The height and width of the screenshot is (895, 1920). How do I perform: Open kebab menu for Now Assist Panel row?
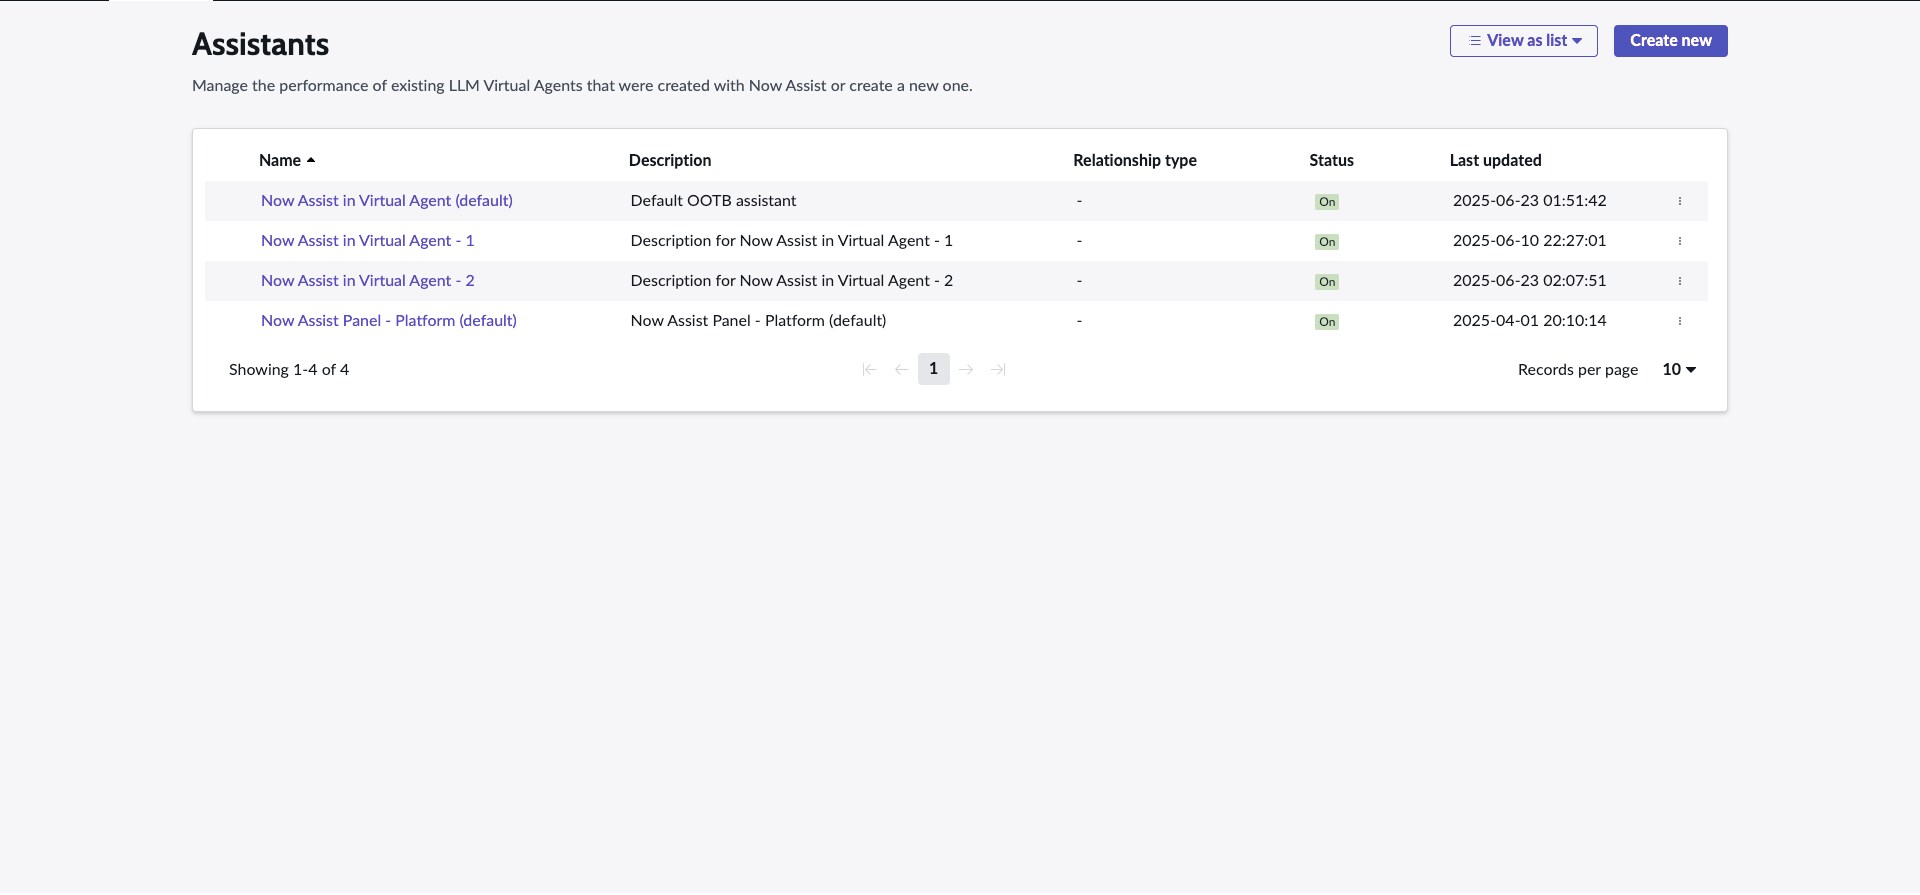1680,321
